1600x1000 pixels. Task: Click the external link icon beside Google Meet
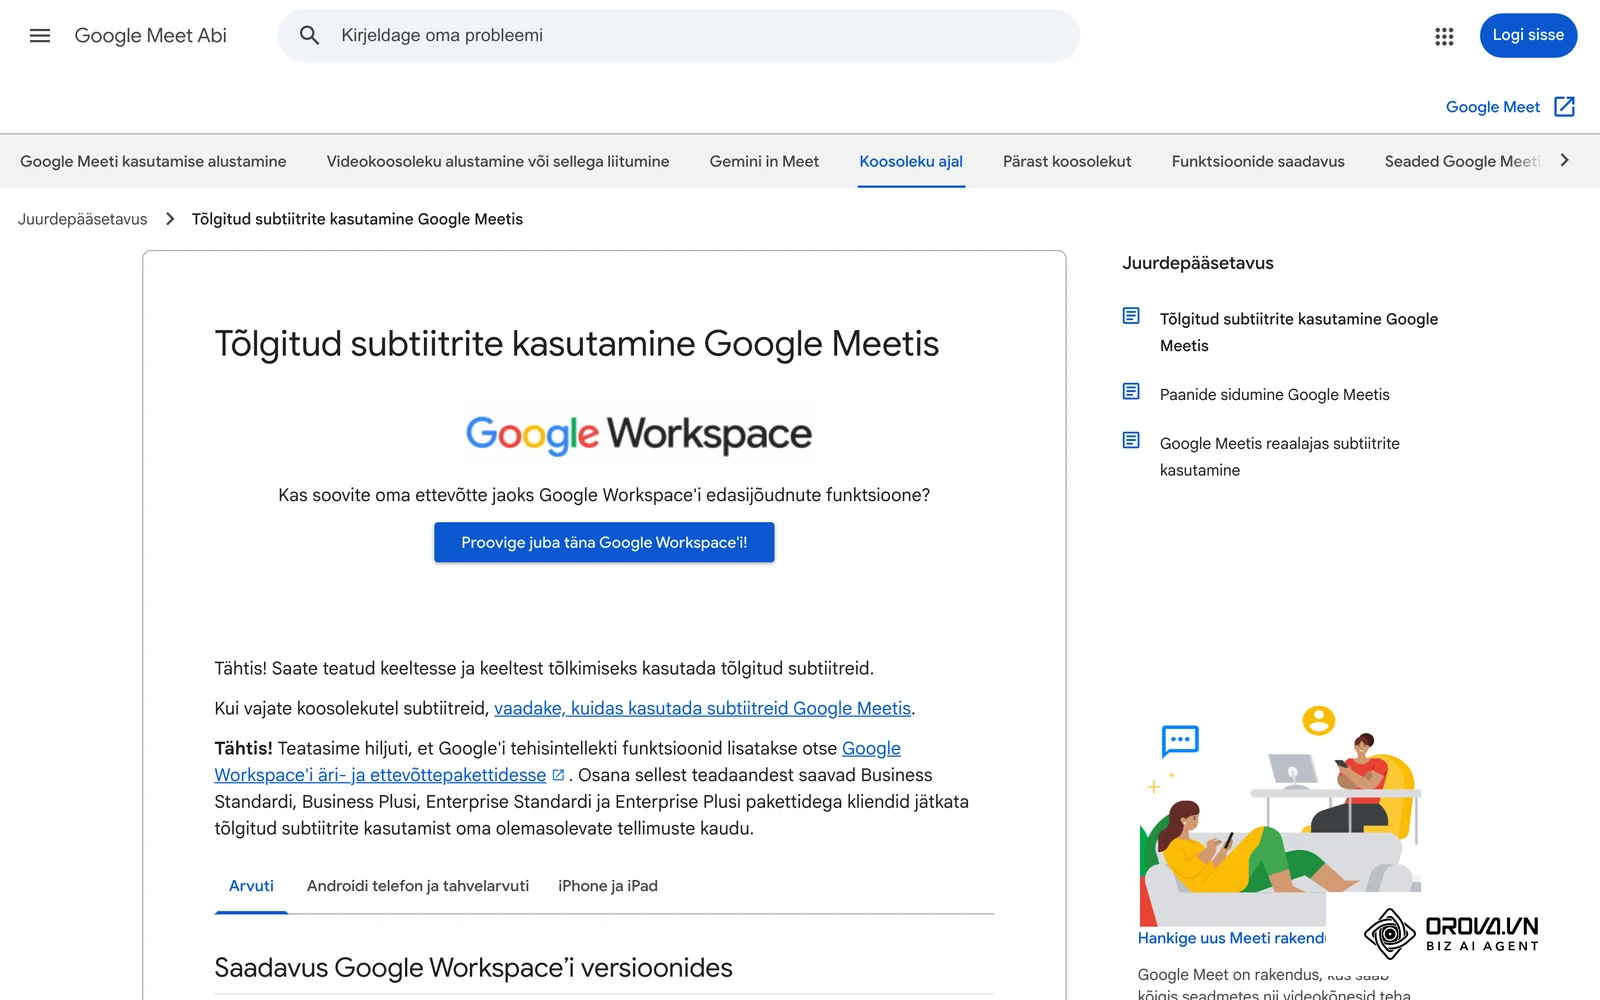click(1565, 107)
